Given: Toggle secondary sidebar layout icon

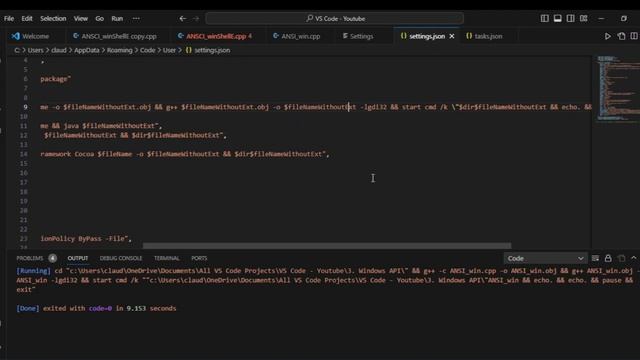Looking at the screenshot, I should pos(571,18).
